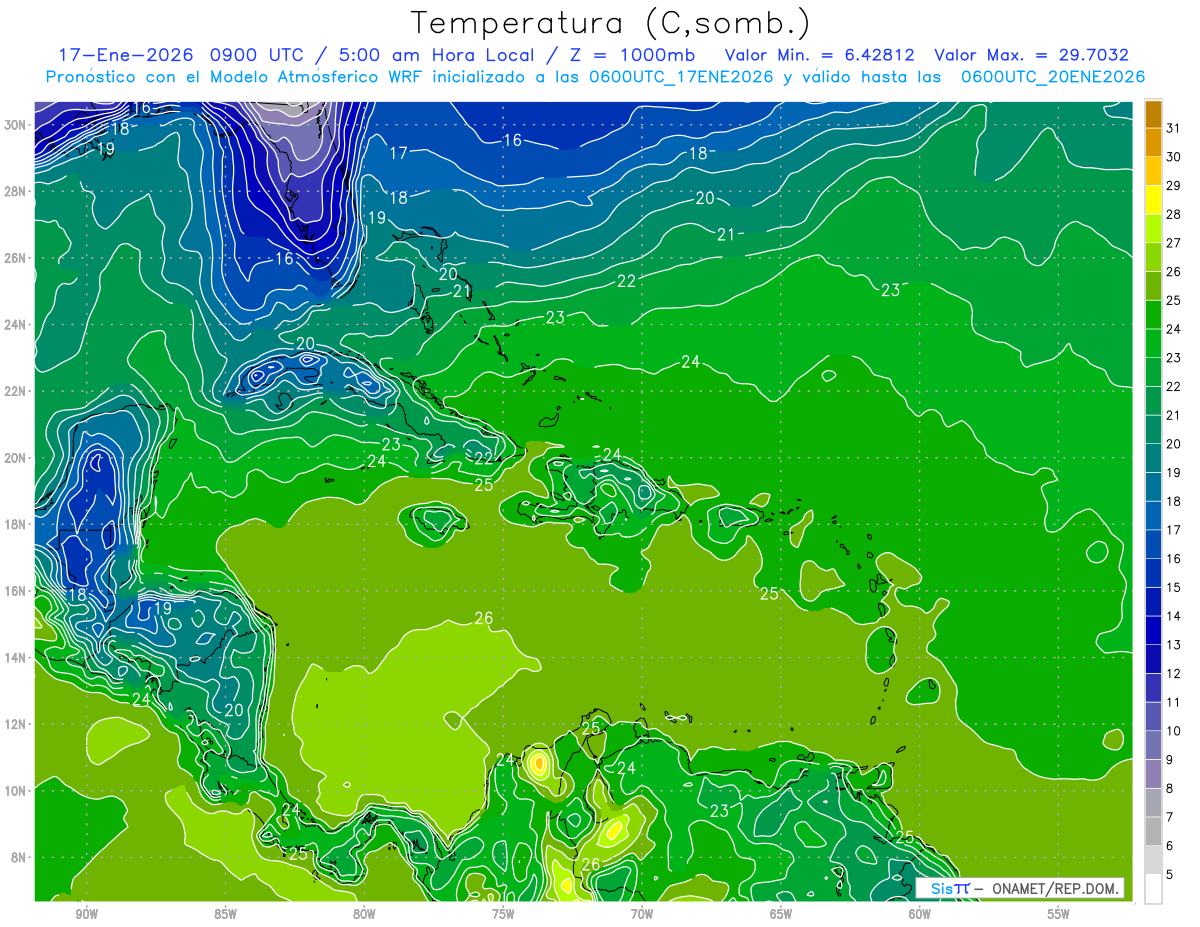1200x927 pixels.
Task: Click the '14N' latitude axis label
Action: point(15,658)
